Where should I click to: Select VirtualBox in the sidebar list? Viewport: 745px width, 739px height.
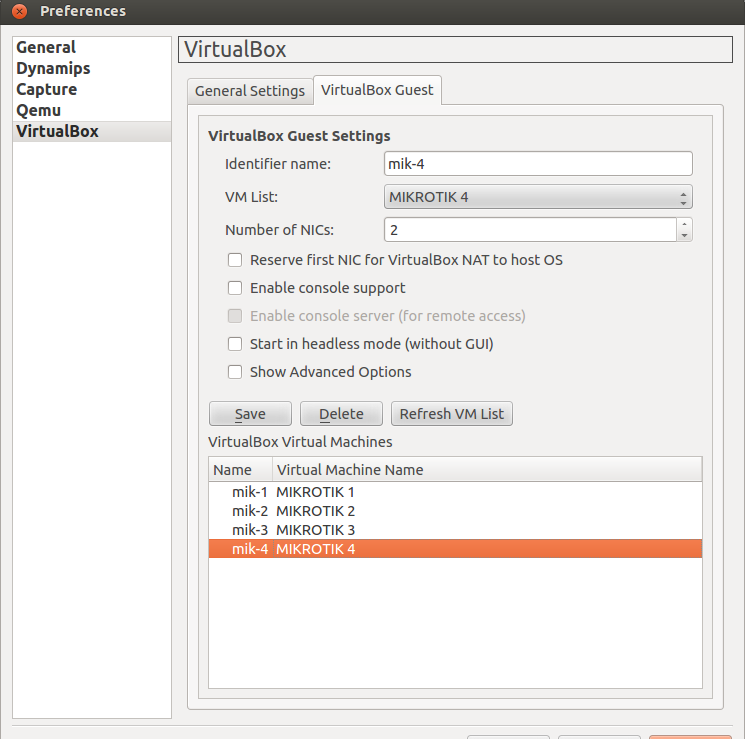point(91,131)
